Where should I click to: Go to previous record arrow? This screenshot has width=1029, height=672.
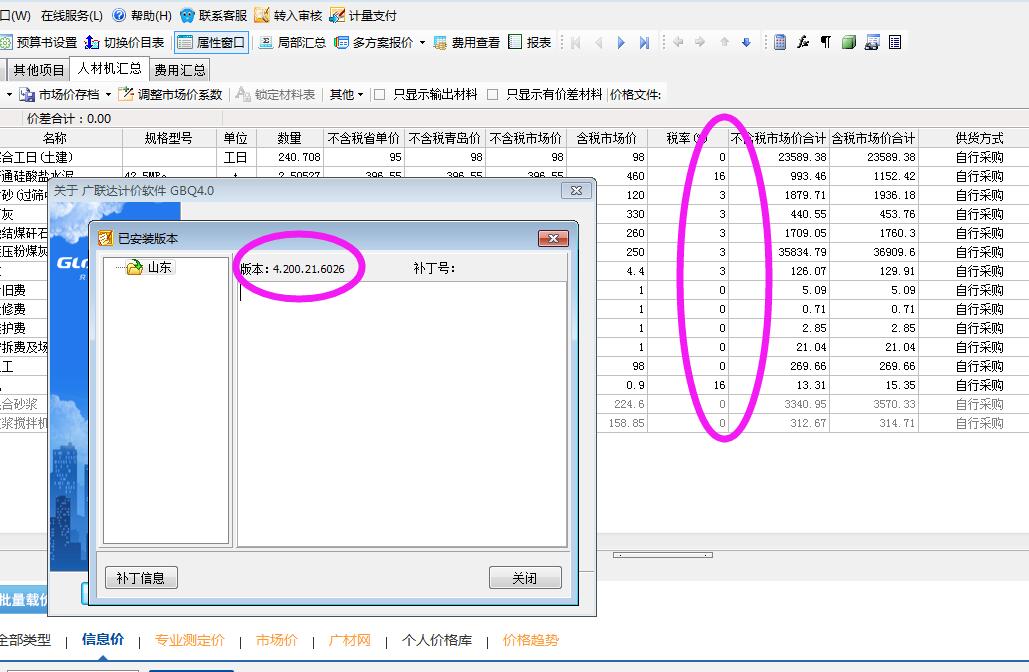598,43
